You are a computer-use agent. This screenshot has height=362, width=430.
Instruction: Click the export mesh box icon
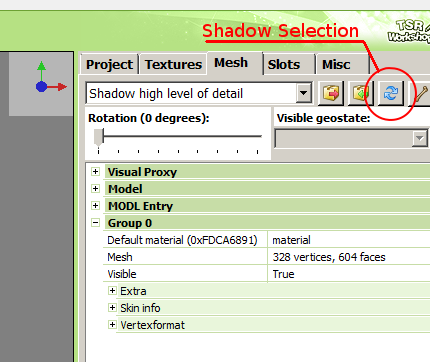pos(331,93)
